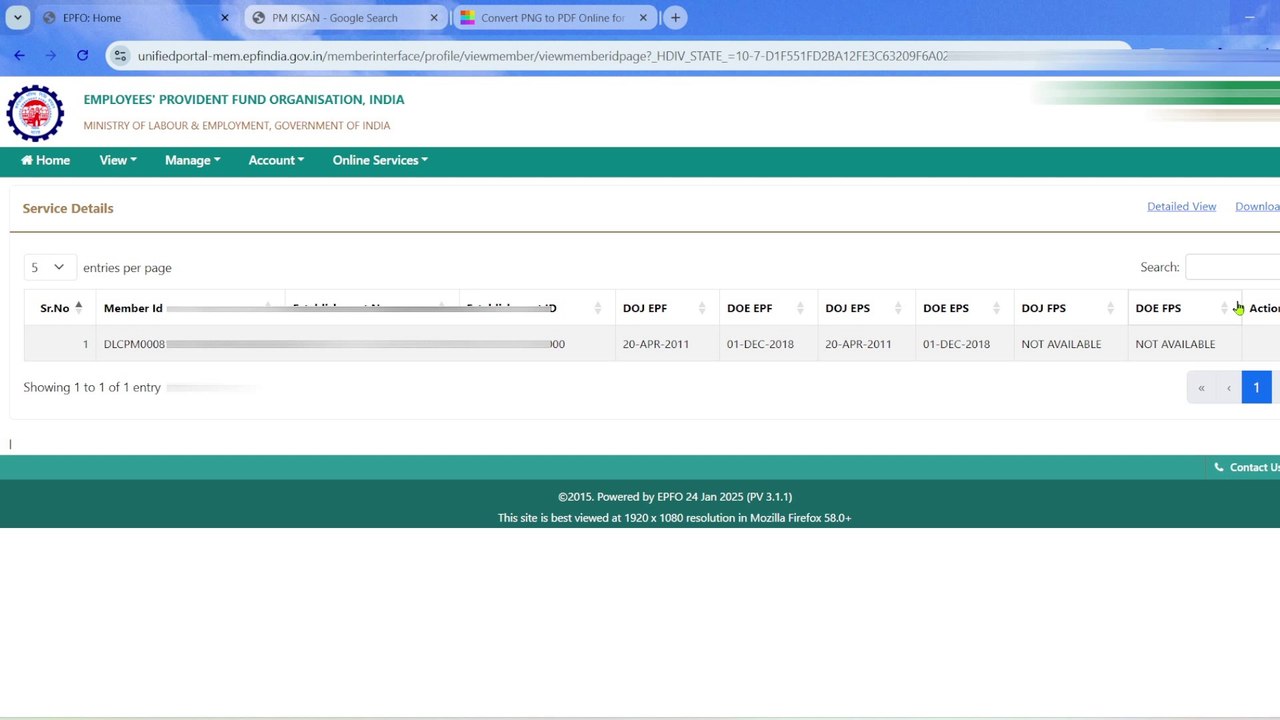Open the Manage menu dropdown
The width and height of the screenshot is (1280, 720).
[x=193, y=160]
